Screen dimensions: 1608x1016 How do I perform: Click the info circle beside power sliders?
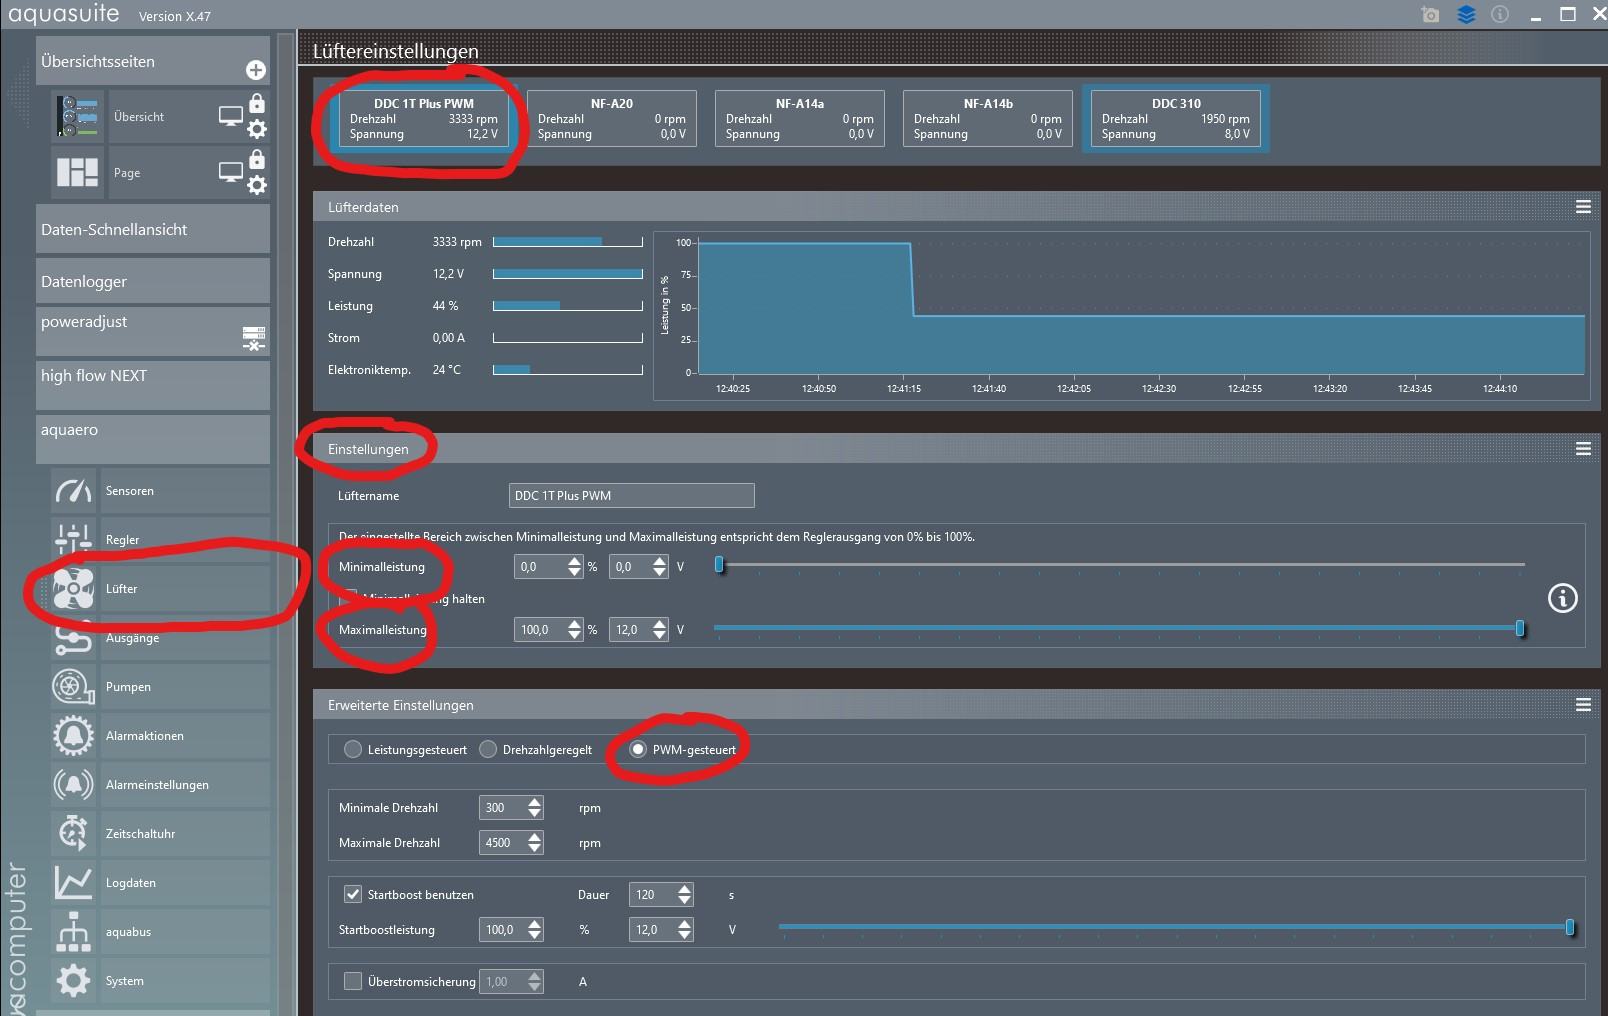coord(1562,598)
